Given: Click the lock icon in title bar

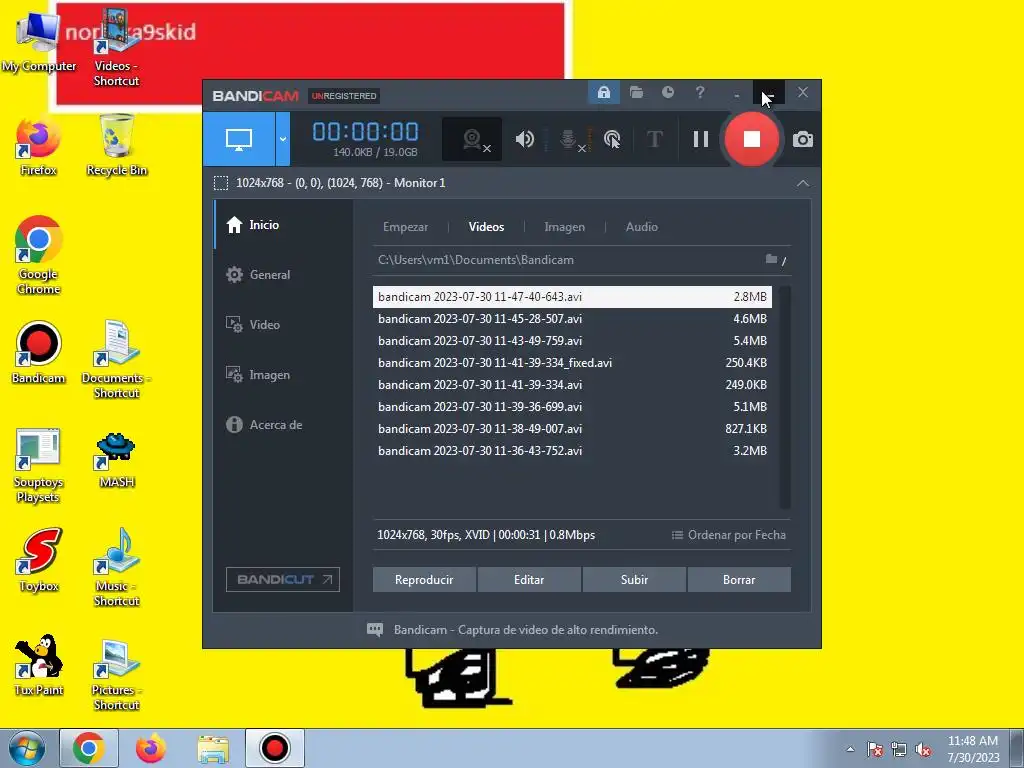Looking at the screenshot, I should 604,93.
